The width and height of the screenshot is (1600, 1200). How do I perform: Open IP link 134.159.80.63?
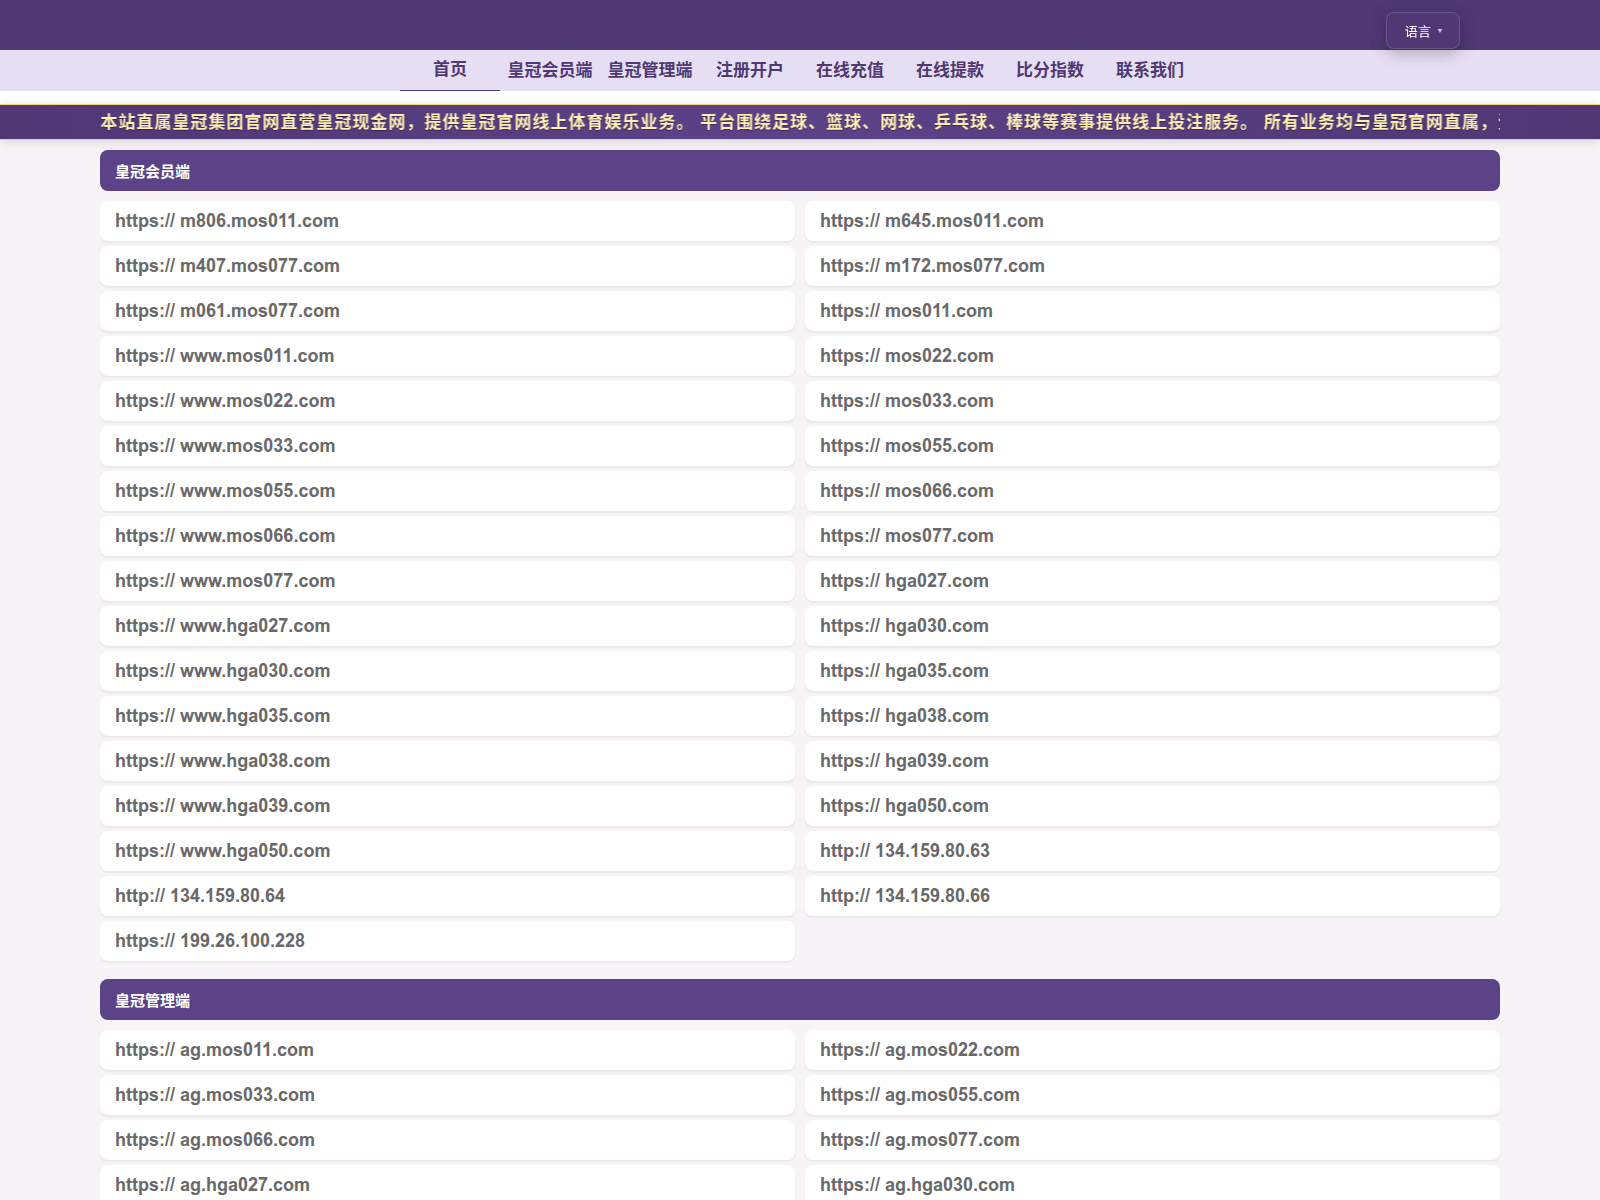(1152, 851)
